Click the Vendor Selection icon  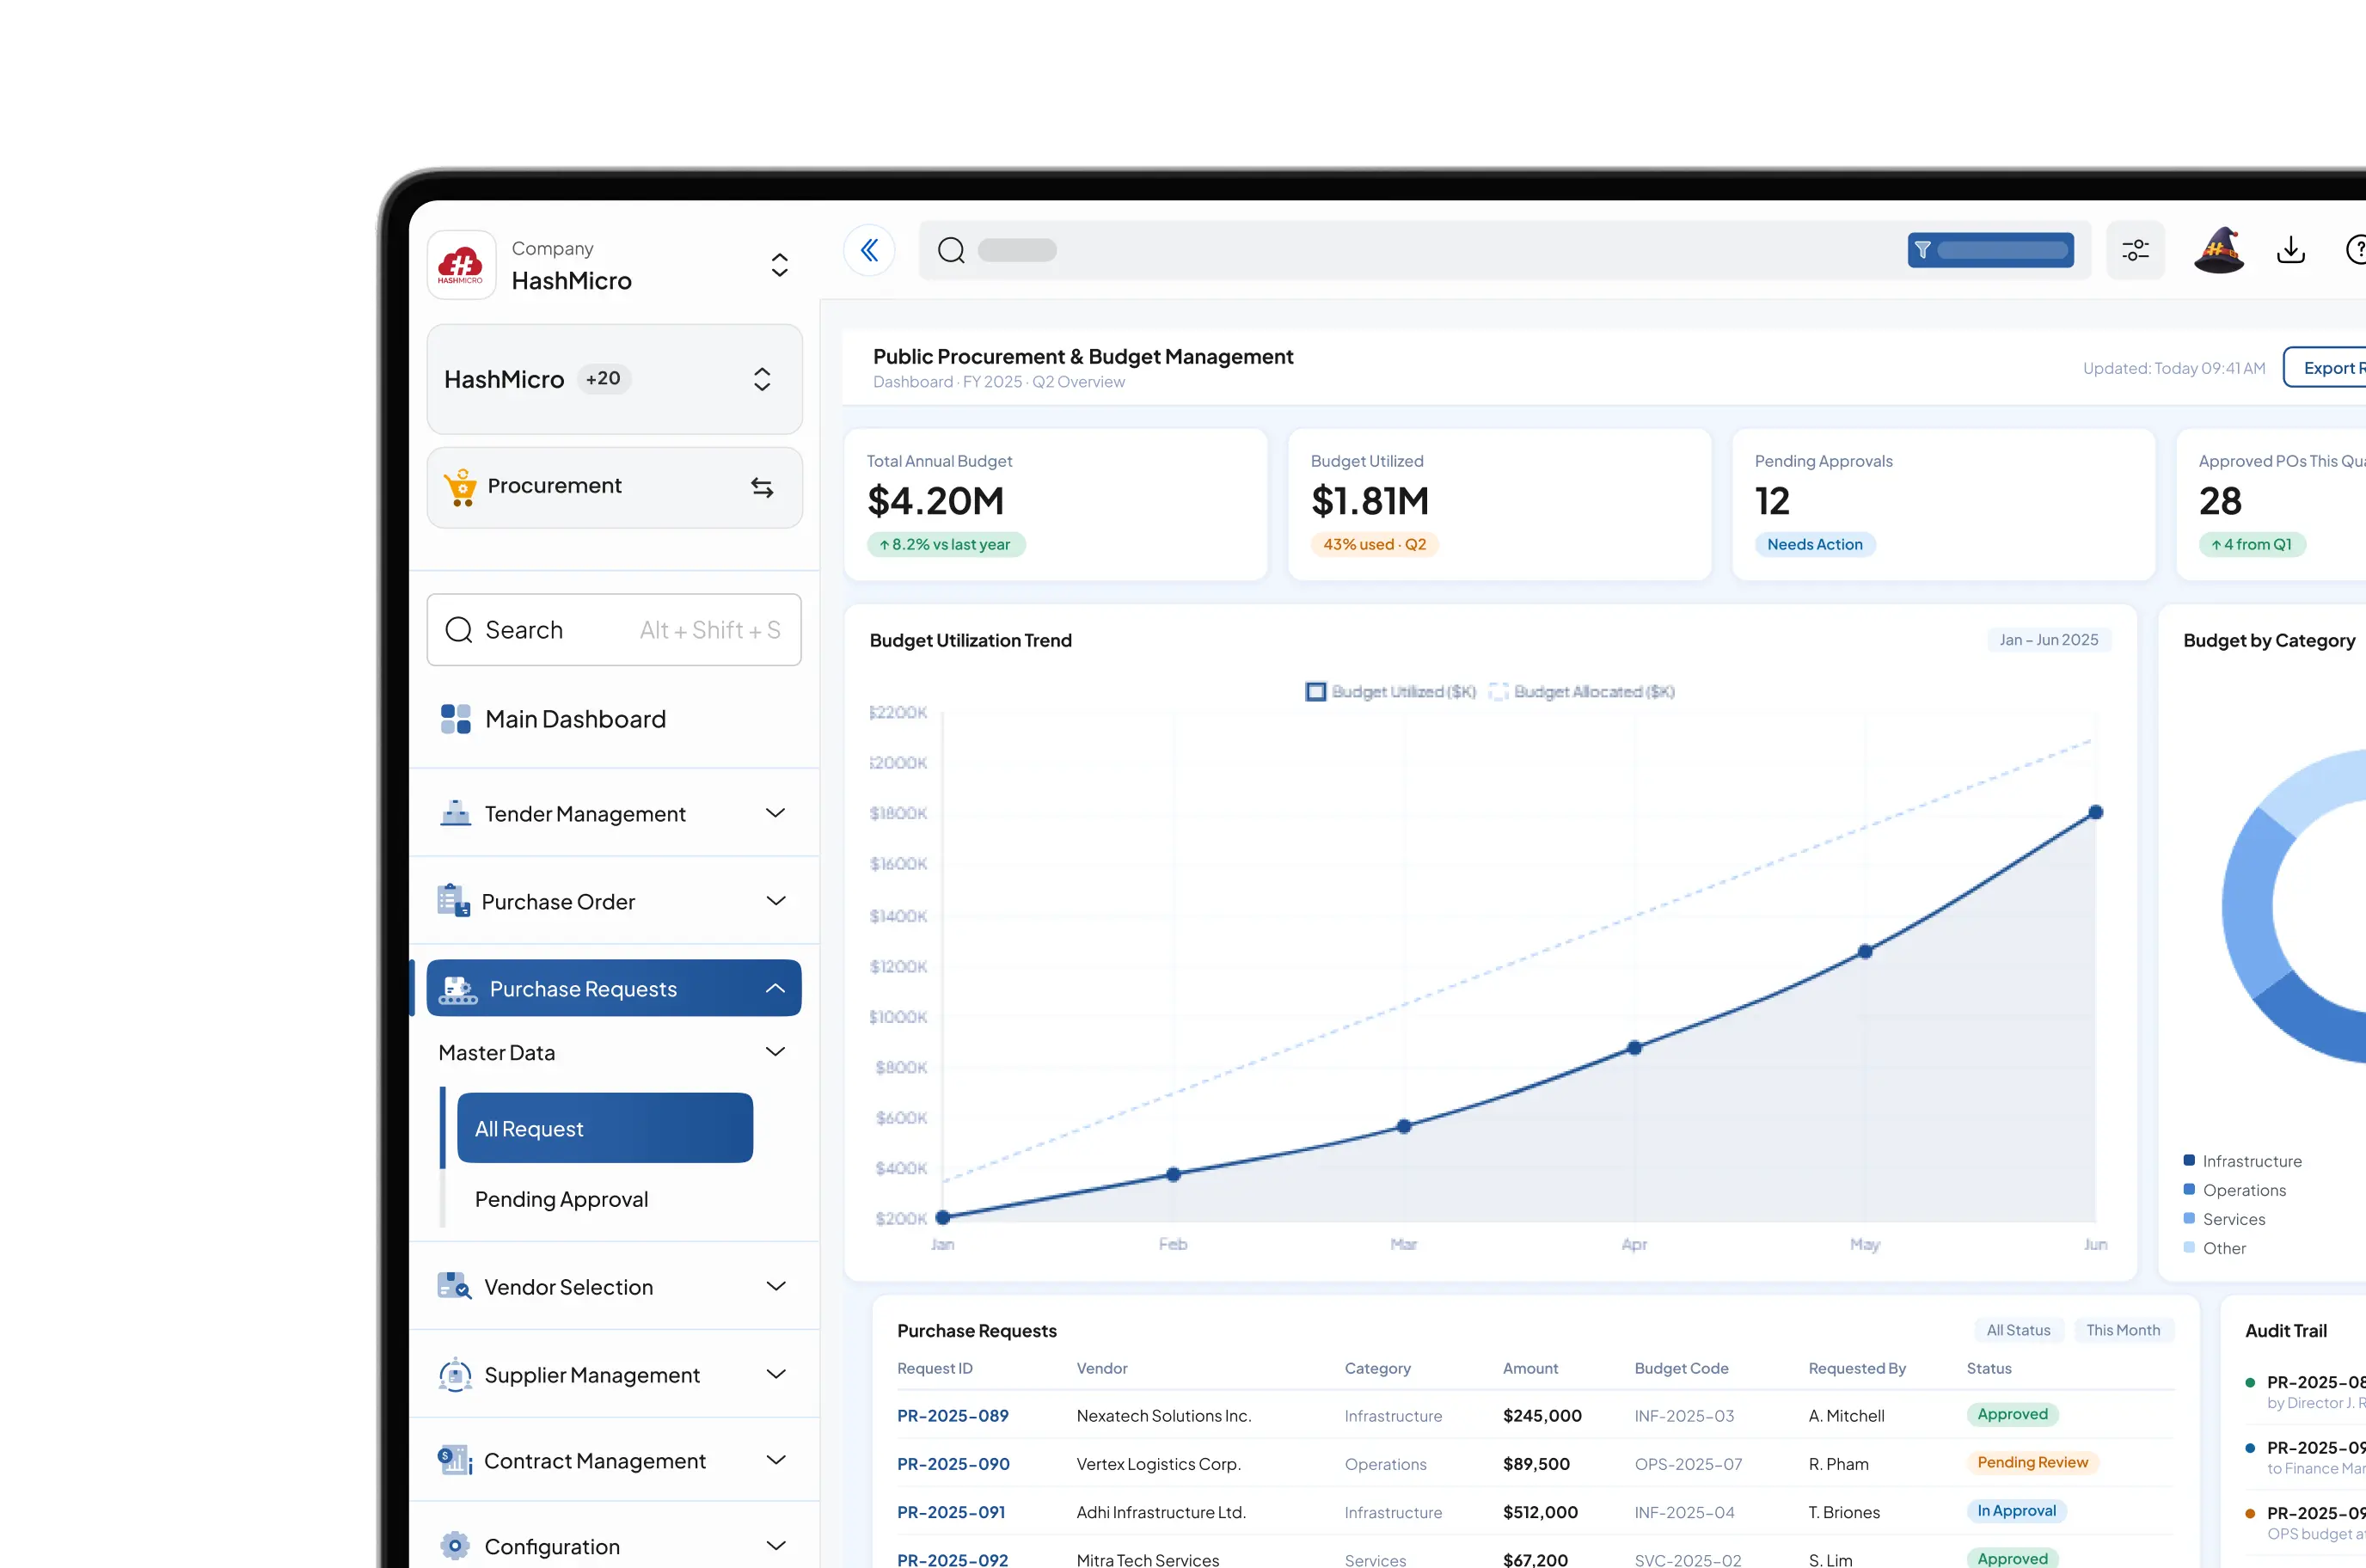coord(455,1286)
